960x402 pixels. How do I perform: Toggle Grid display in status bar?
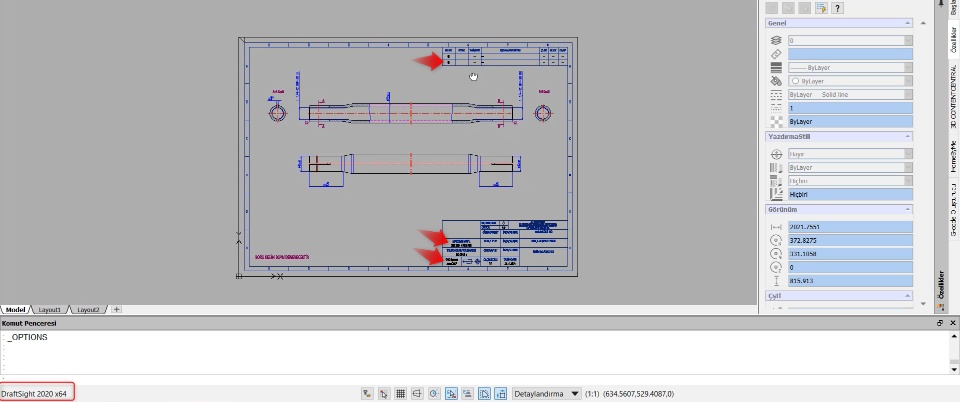pos(400,394)
